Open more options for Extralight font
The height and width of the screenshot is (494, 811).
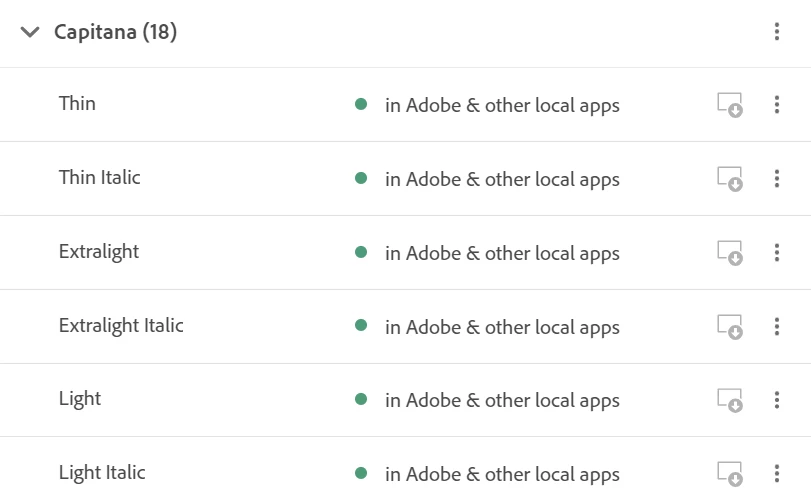click(777, 253)
